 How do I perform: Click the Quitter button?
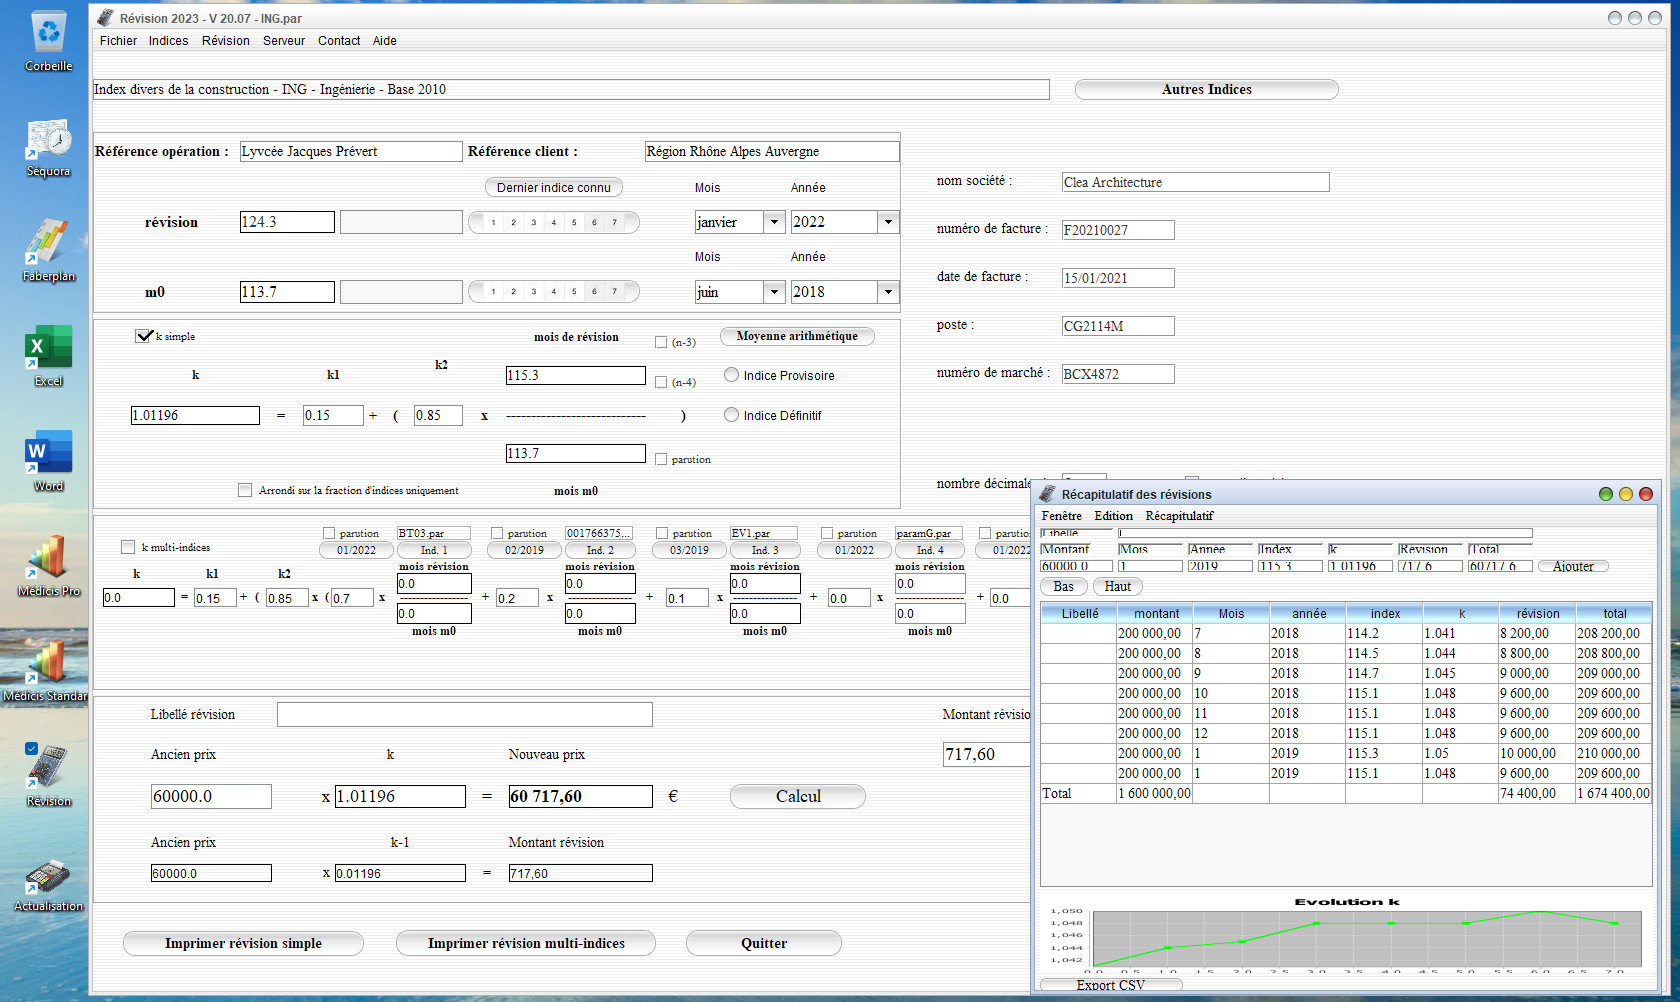coord(764,943)
